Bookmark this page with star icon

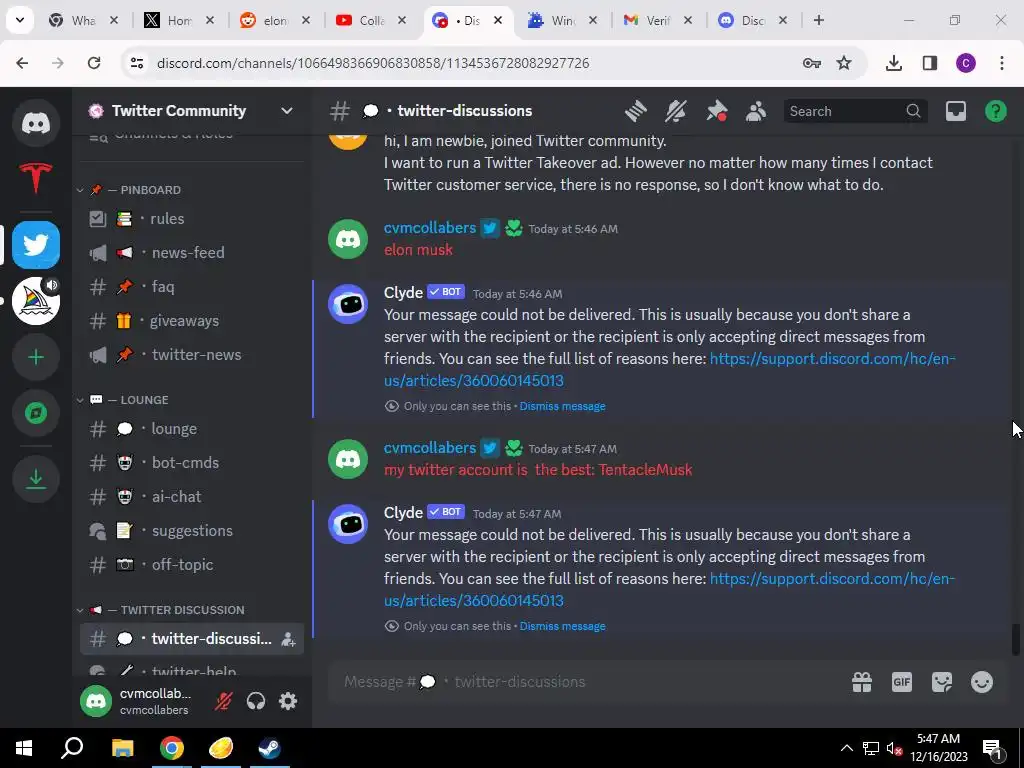[844, 63]
